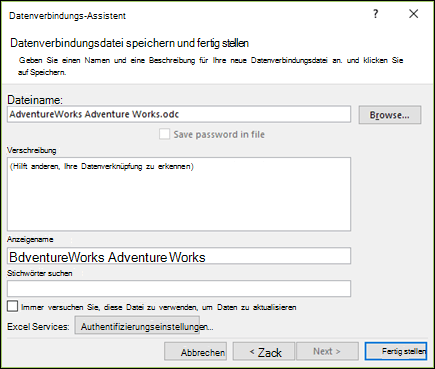Select the Anzeigename text field
This screenshot has width=435, height=369.
click(x=179, y=256)
